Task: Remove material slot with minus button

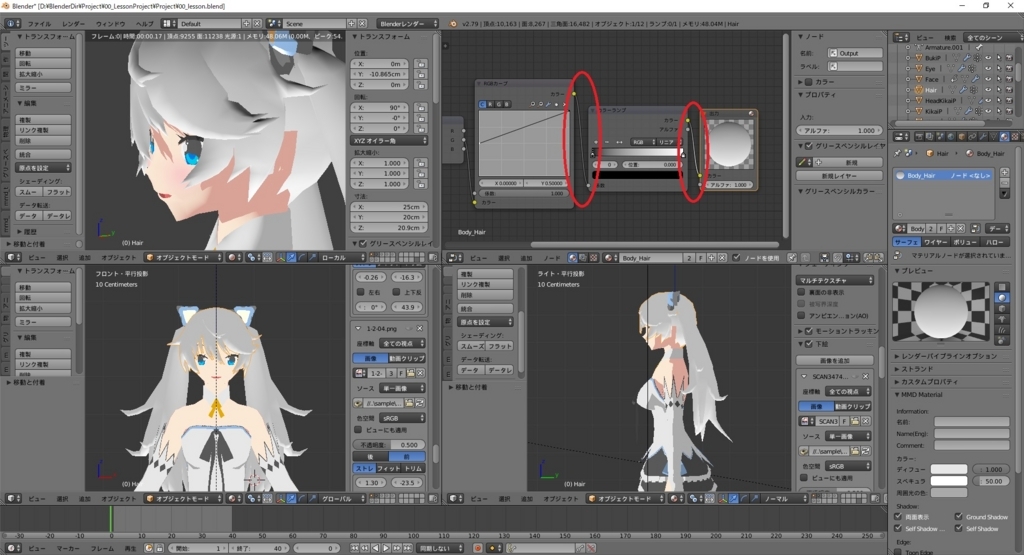Action: point(1004,183)
